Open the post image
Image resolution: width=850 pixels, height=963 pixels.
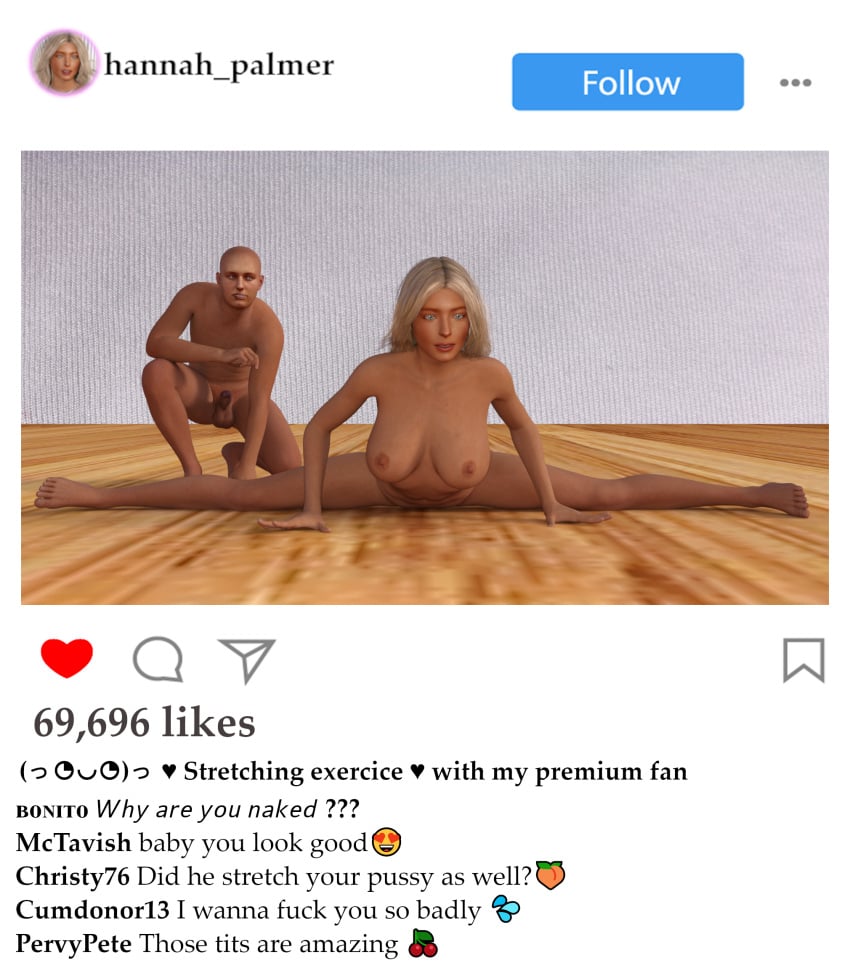pos(425,378)
